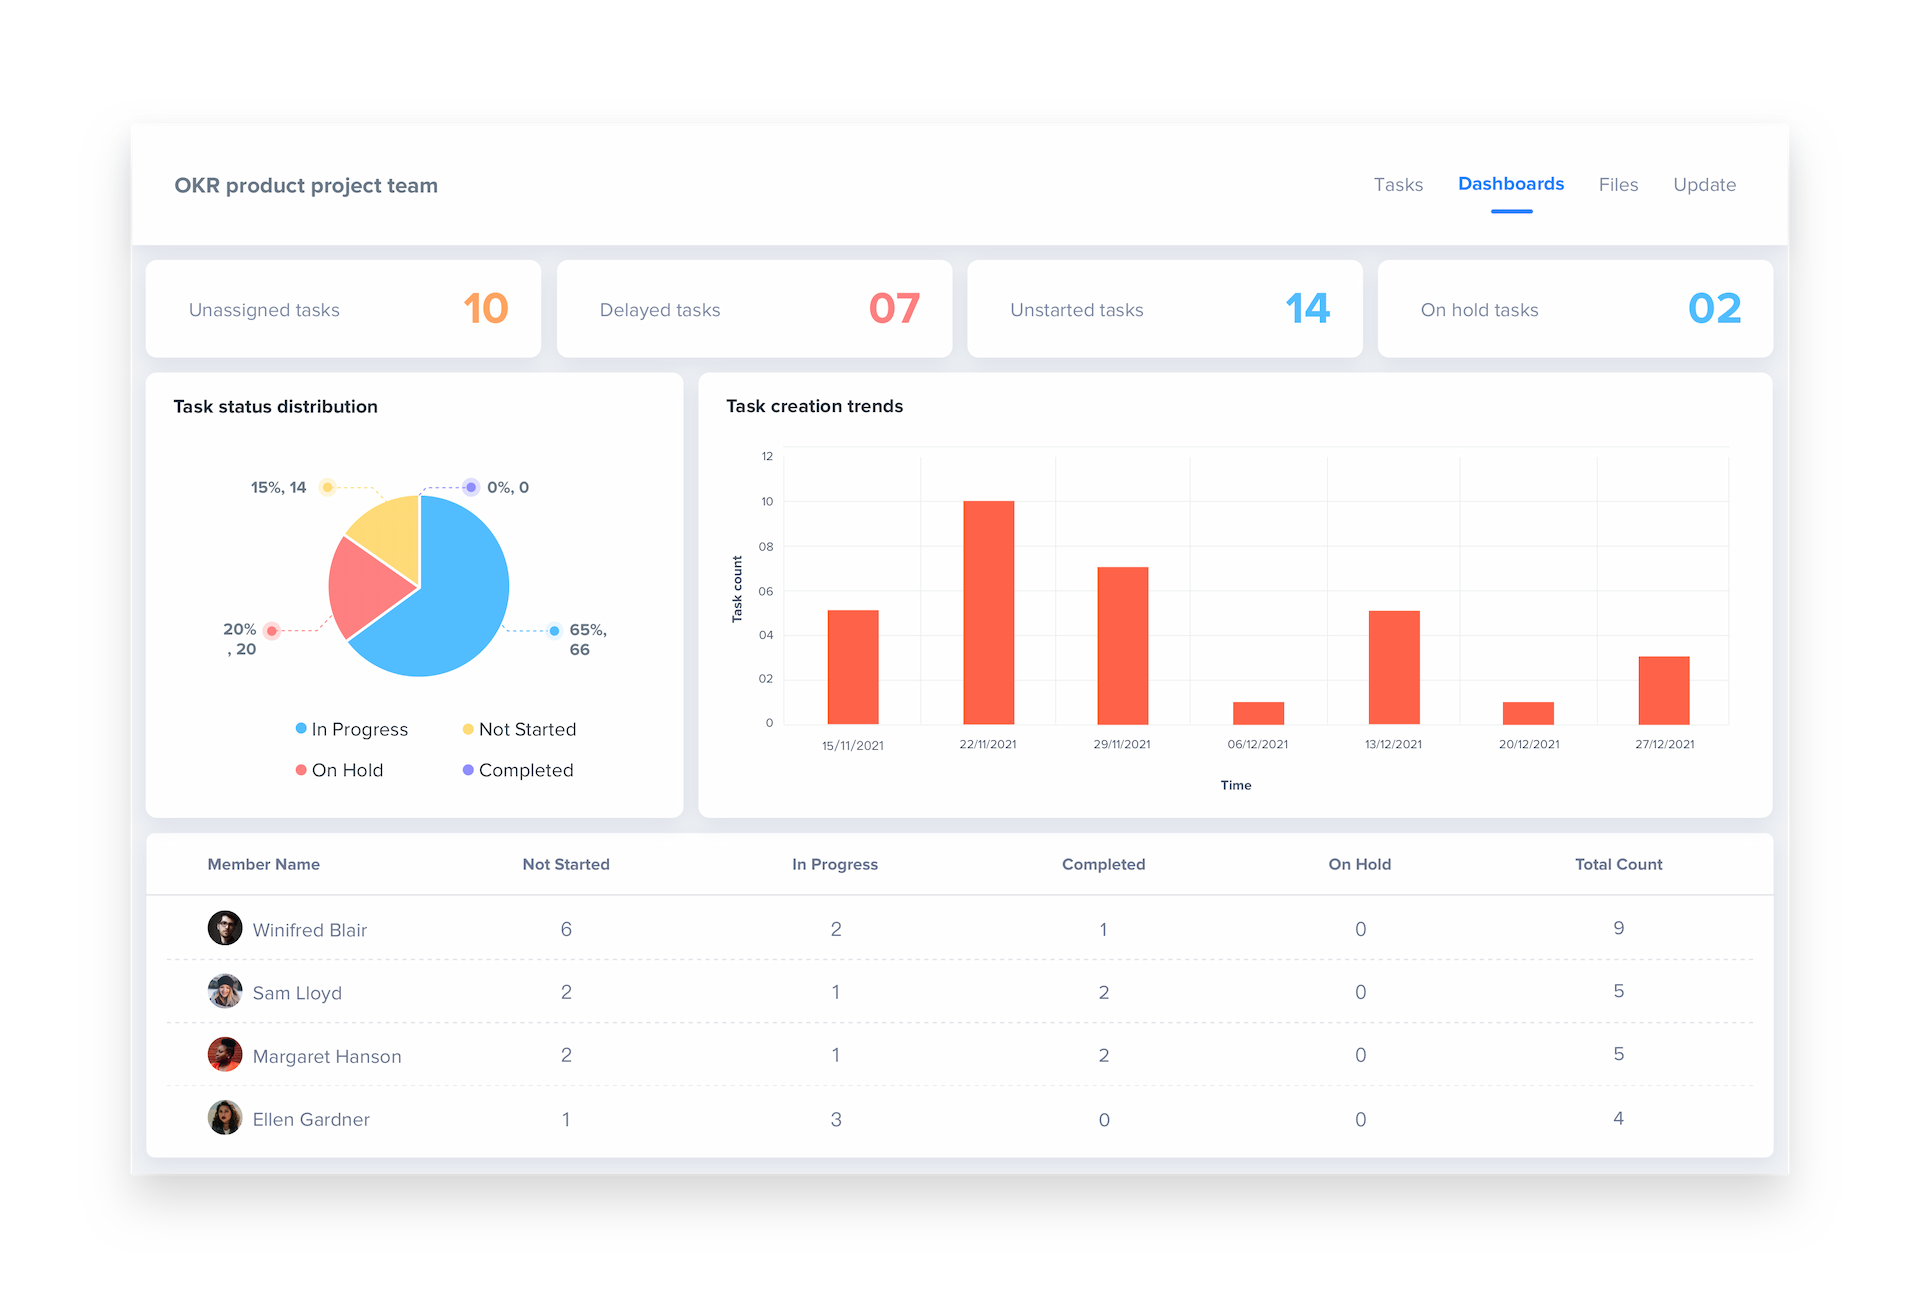
Task: Click the Task status distribution heading
Action: 275,406
